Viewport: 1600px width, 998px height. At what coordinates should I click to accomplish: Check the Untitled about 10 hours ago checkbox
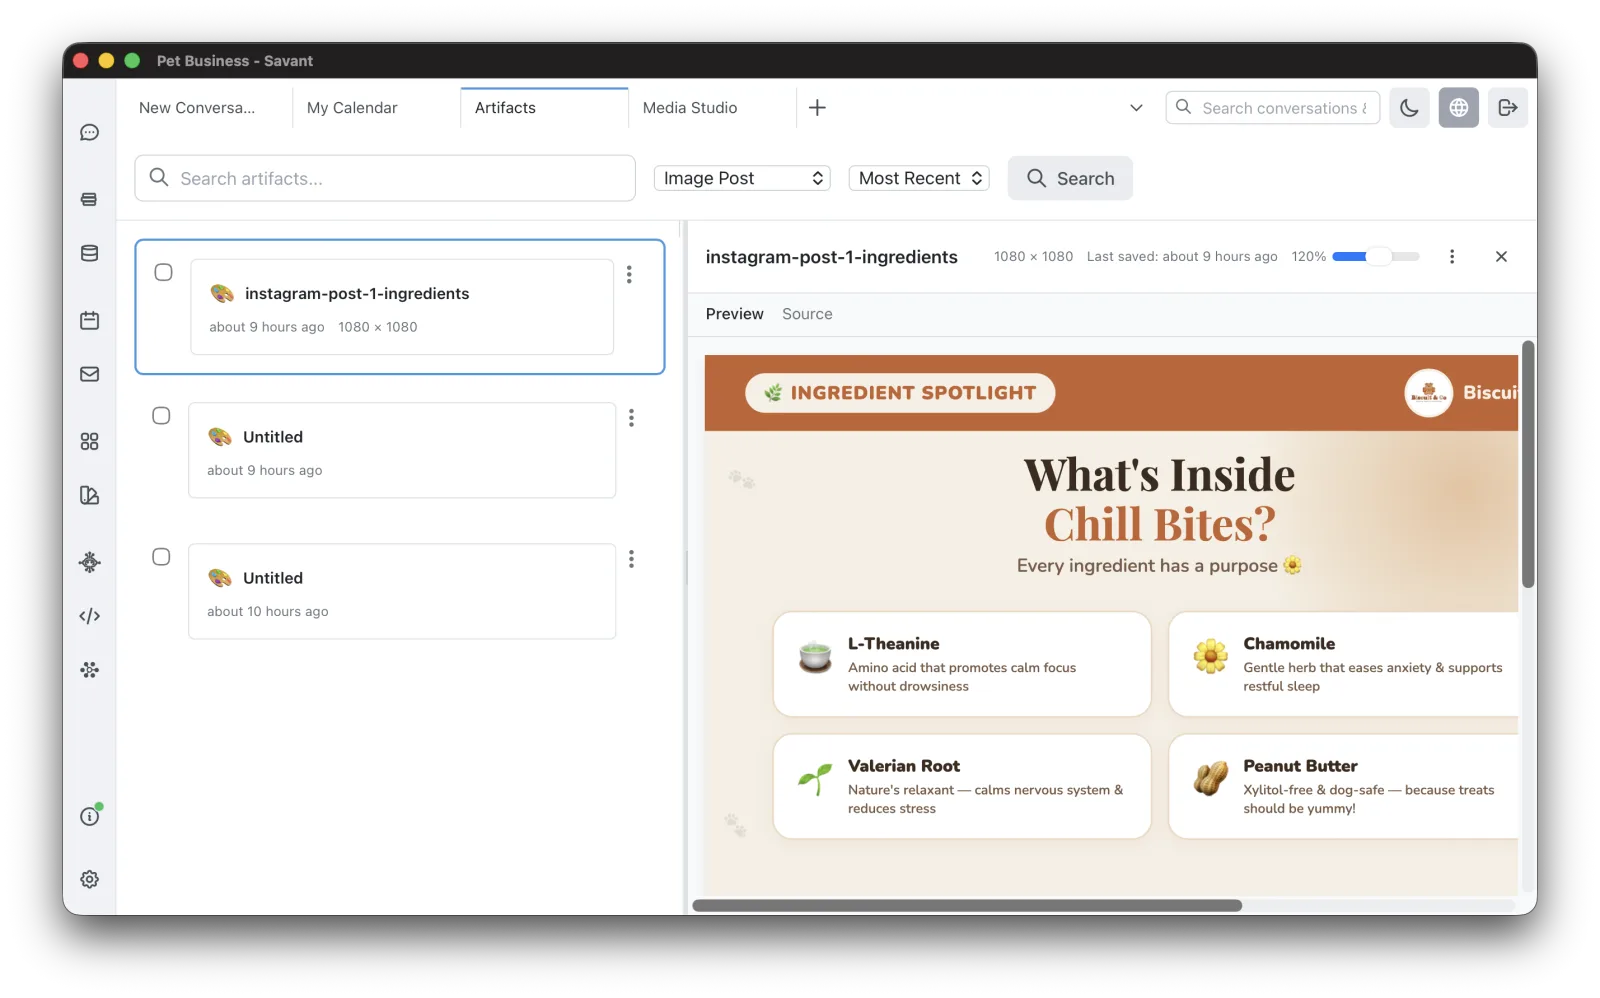point(161,556)
